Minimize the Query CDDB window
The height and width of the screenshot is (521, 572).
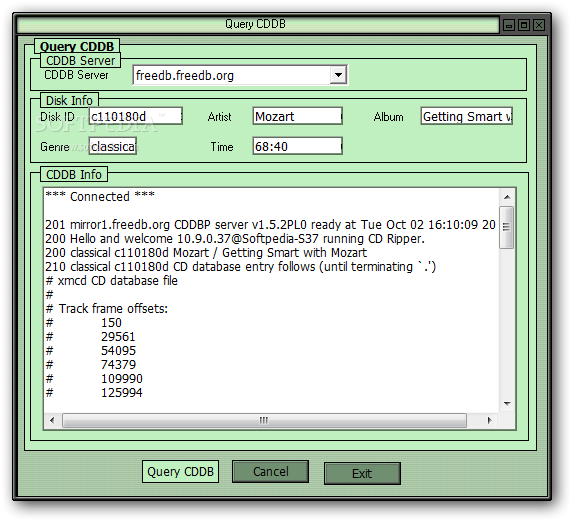pos(509,25)
